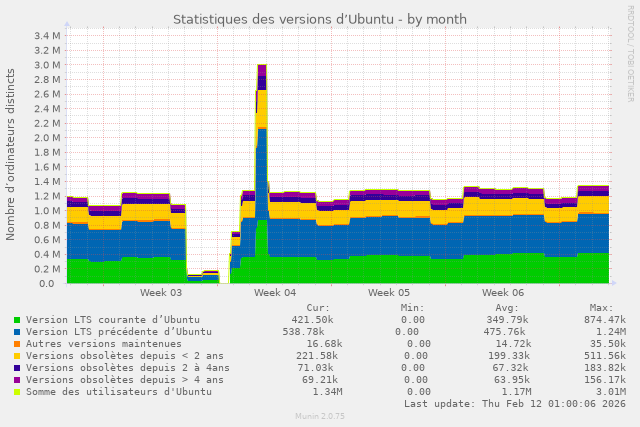The image size is (640, 427).
Task: Click the 'Munin 2.0.75' footer text
Action: (x=320, y=416)
